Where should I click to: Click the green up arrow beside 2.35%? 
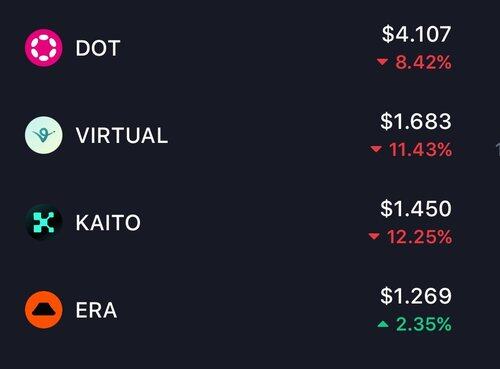click(x=383, y=324)
